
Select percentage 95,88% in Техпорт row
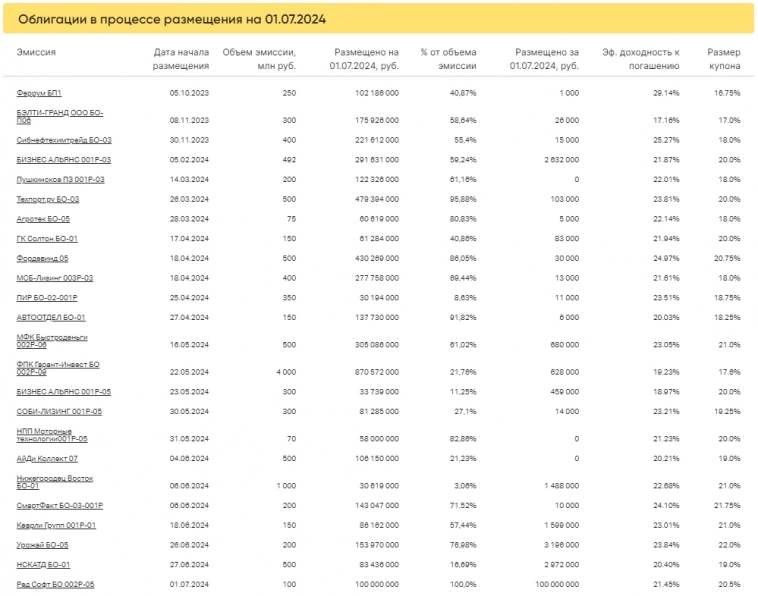(463, 199)
